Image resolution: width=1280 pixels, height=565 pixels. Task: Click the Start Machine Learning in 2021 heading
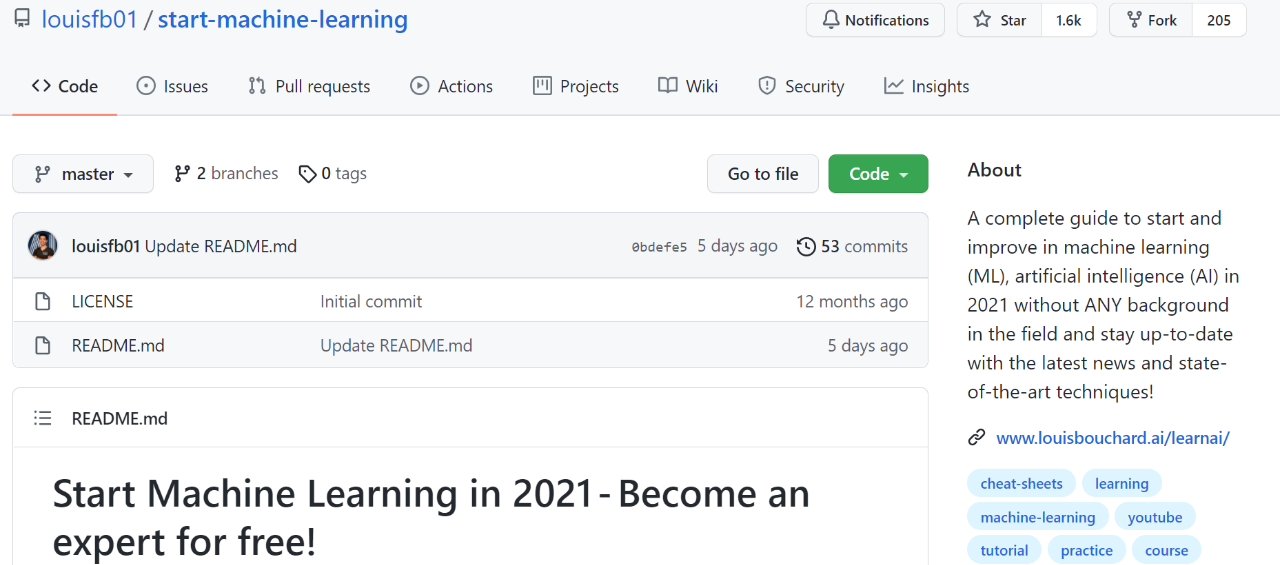[431, 517]
